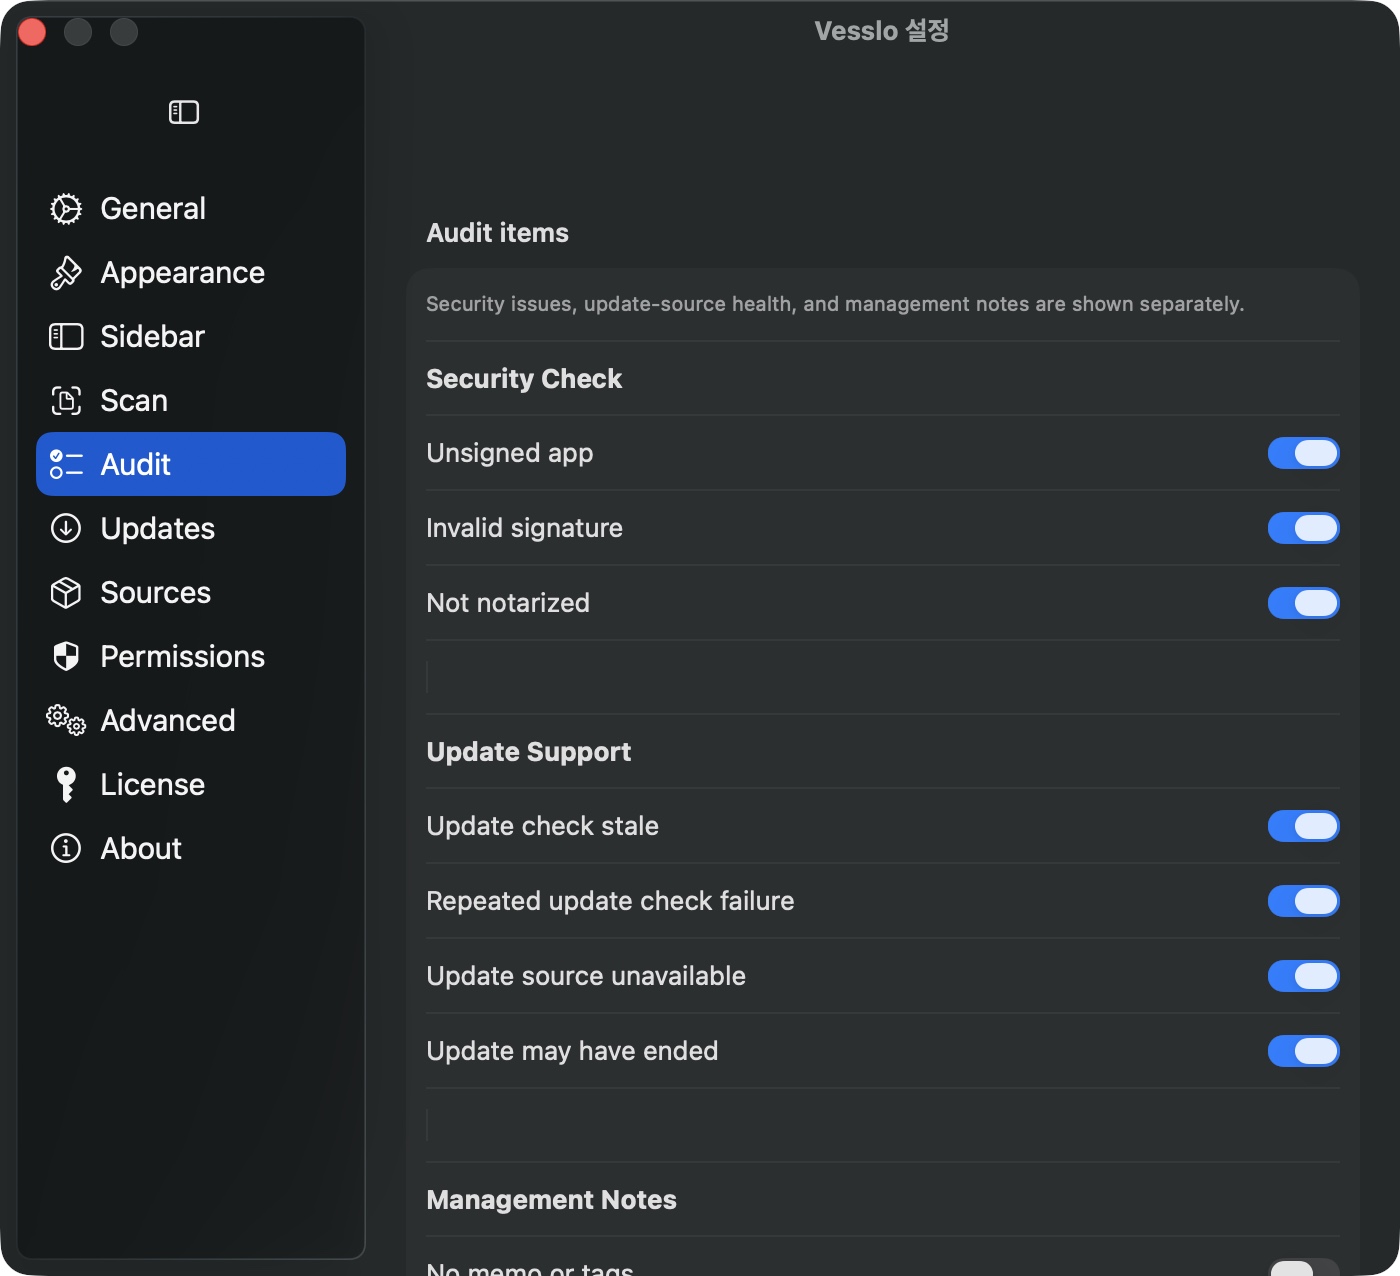Click the Update source unavailable label

[586, 976]
